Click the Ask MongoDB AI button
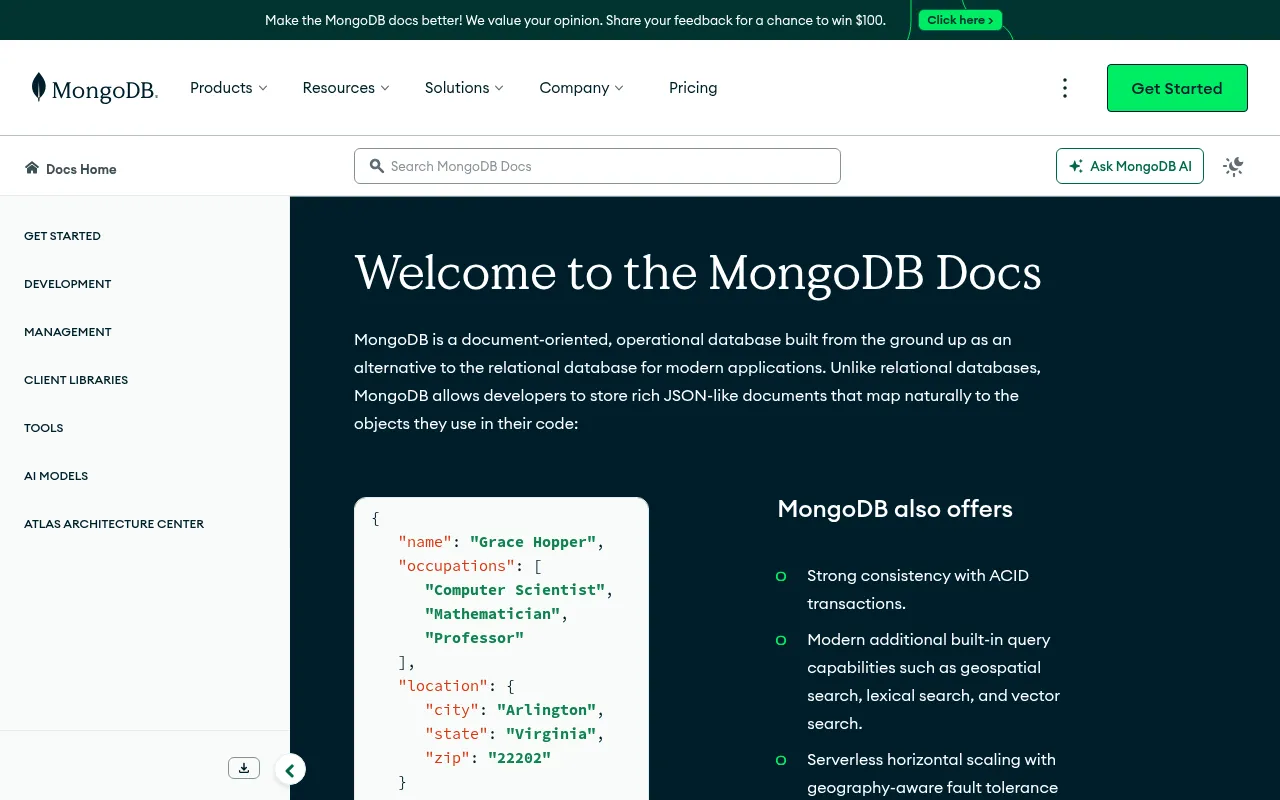The width and height of the screenshot is (1280, 800). click(1130, 166)
